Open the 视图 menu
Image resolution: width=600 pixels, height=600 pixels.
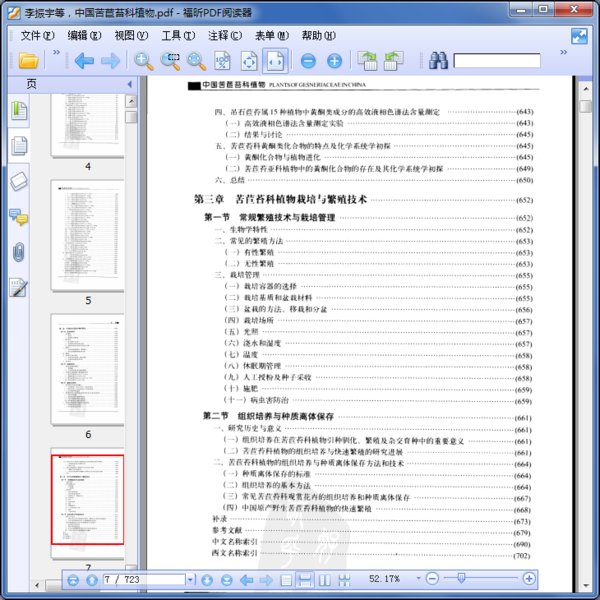click(x=131, y=36)
